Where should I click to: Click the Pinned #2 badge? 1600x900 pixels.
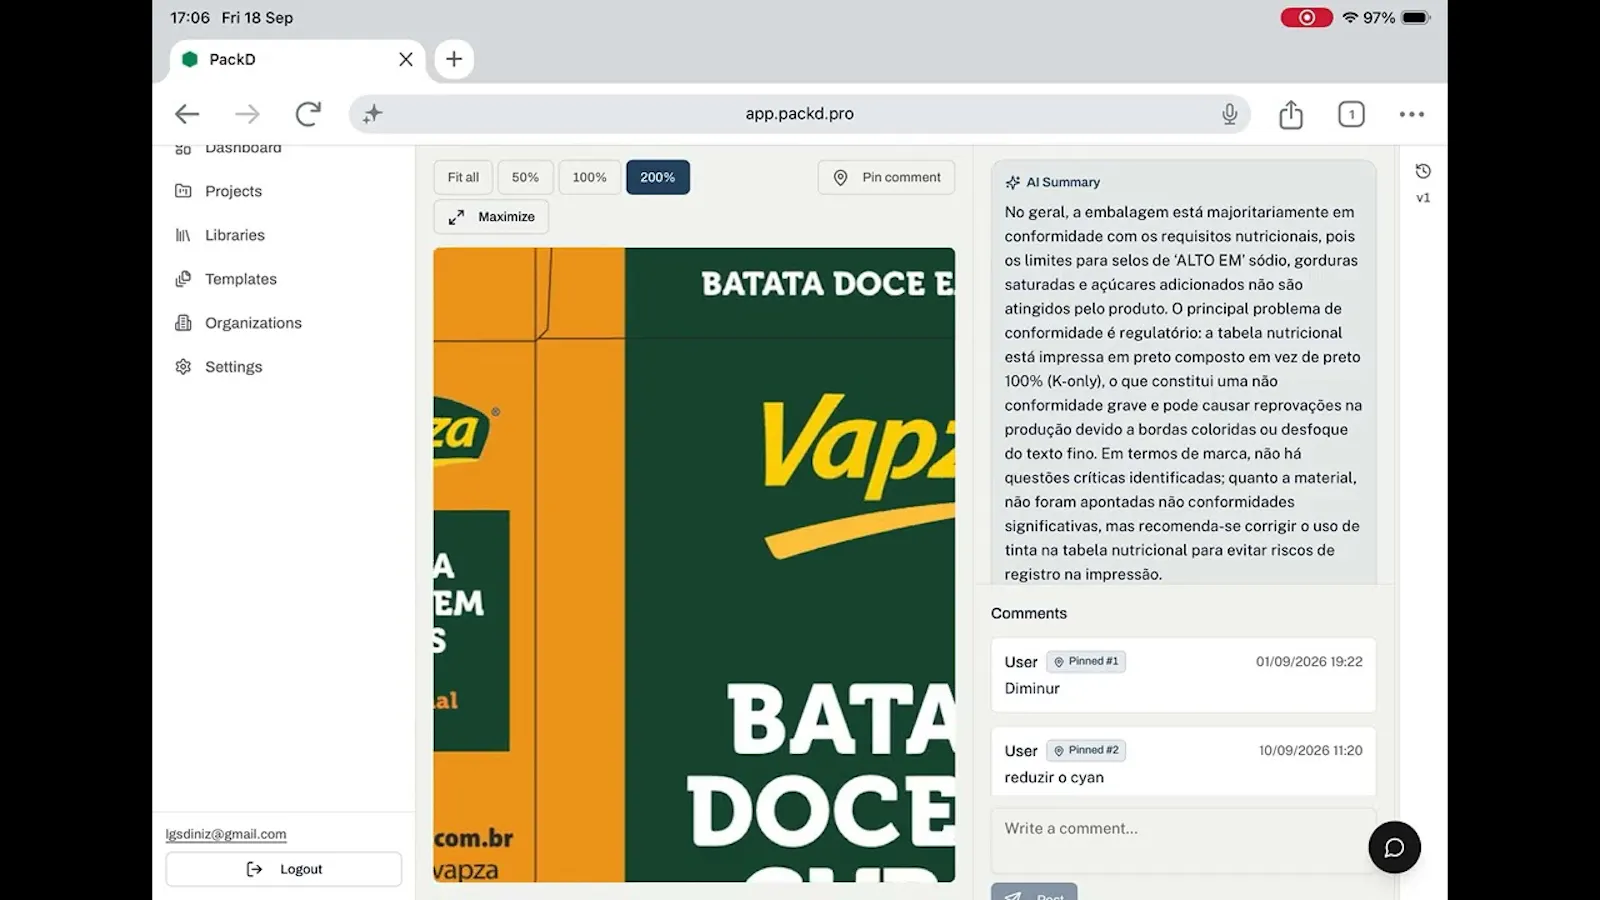tap(1086, 750)
